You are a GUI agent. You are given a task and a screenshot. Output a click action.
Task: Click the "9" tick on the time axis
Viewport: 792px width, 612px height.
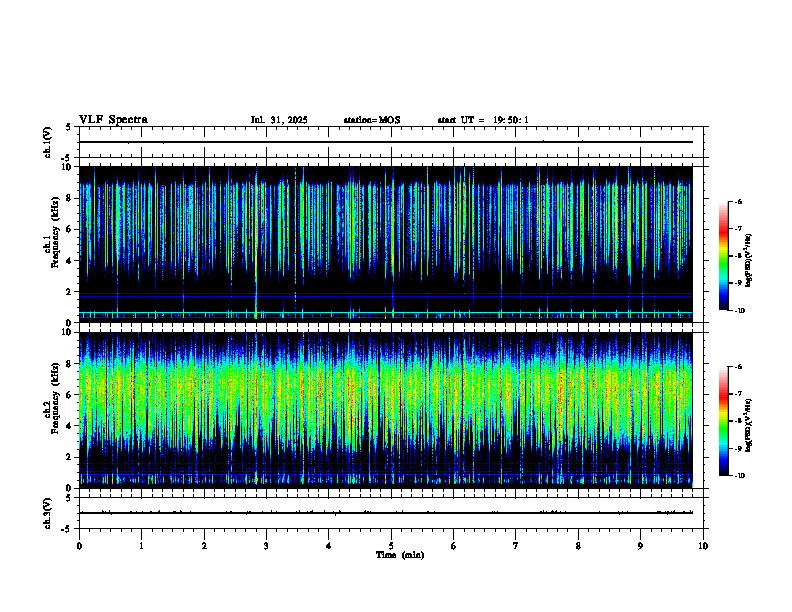(x=640, y=546)
